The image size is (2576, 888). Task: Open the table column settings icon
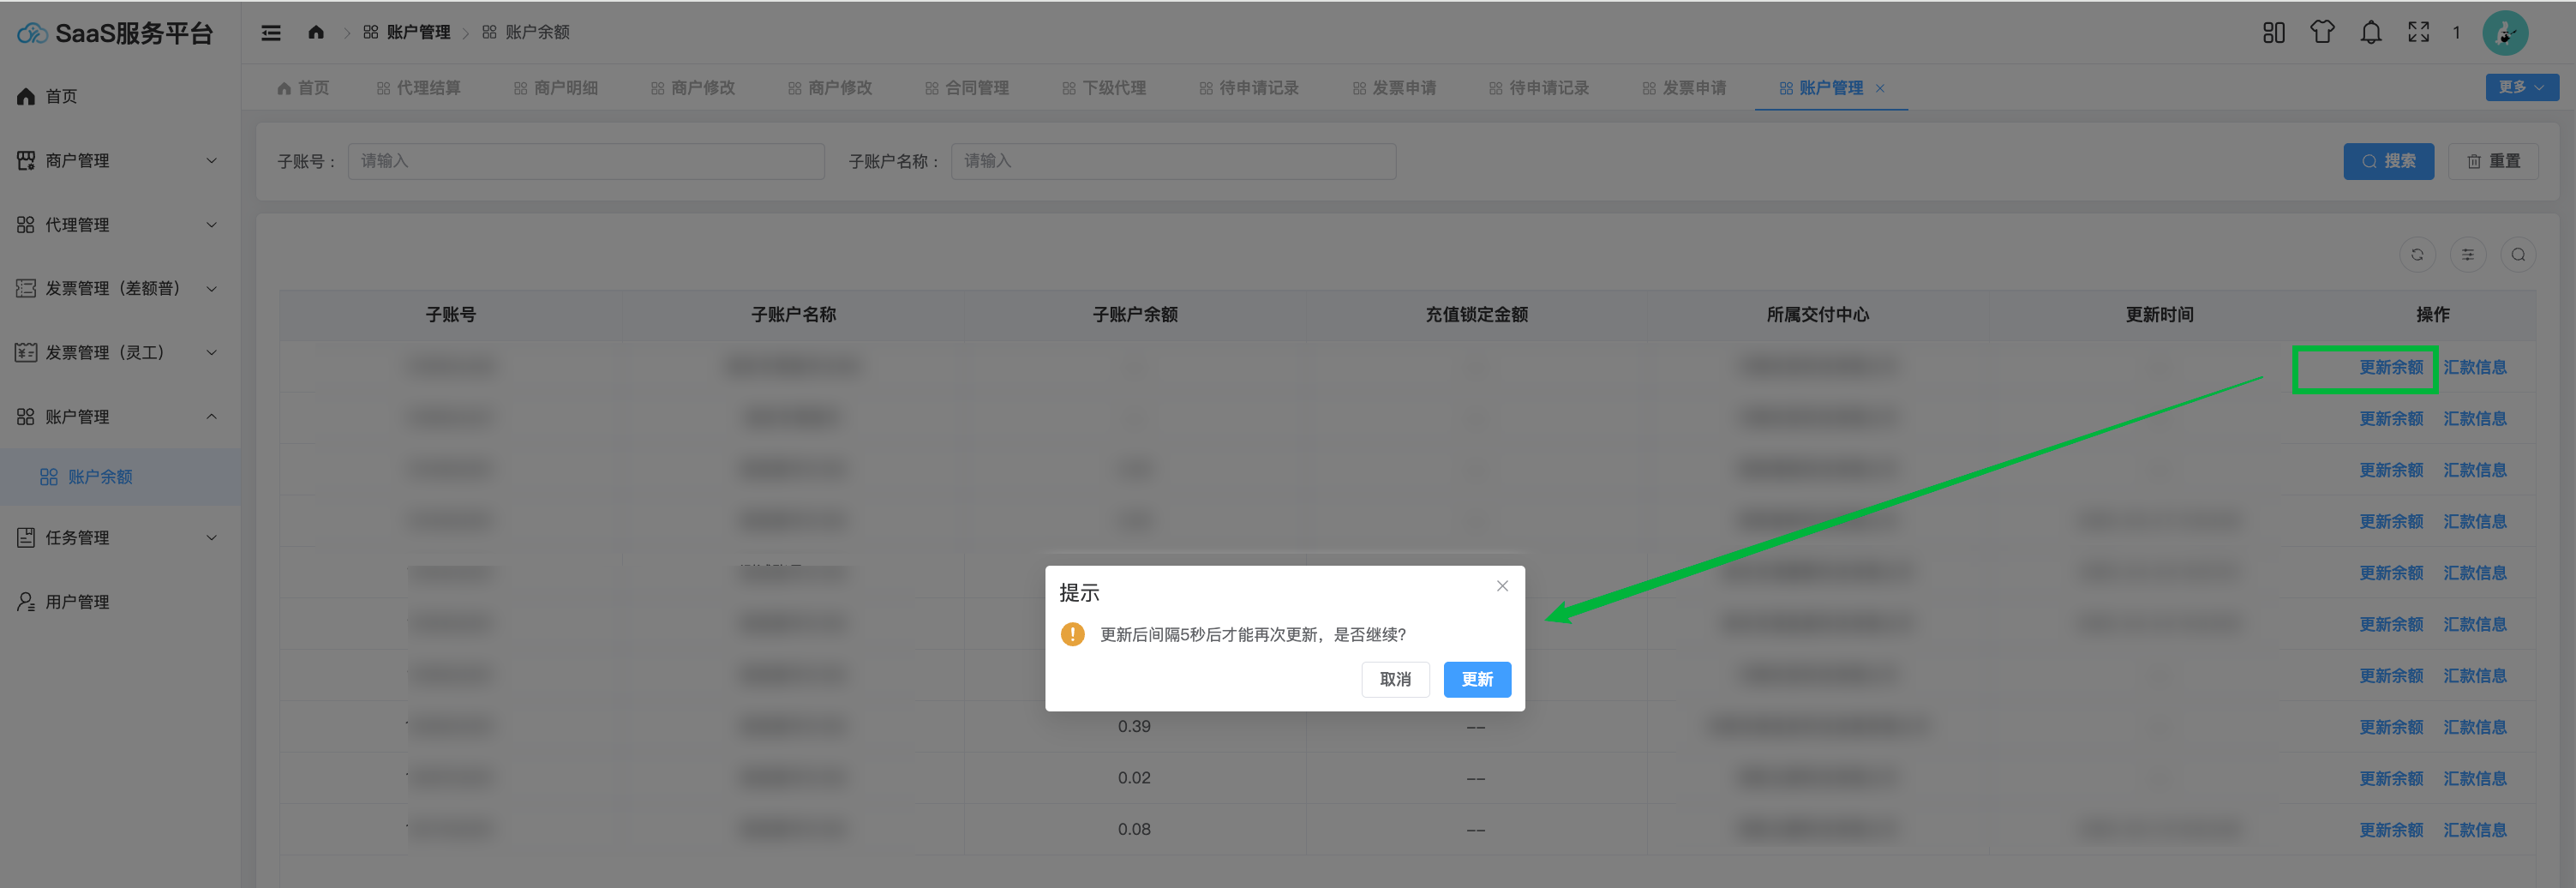2467,255
